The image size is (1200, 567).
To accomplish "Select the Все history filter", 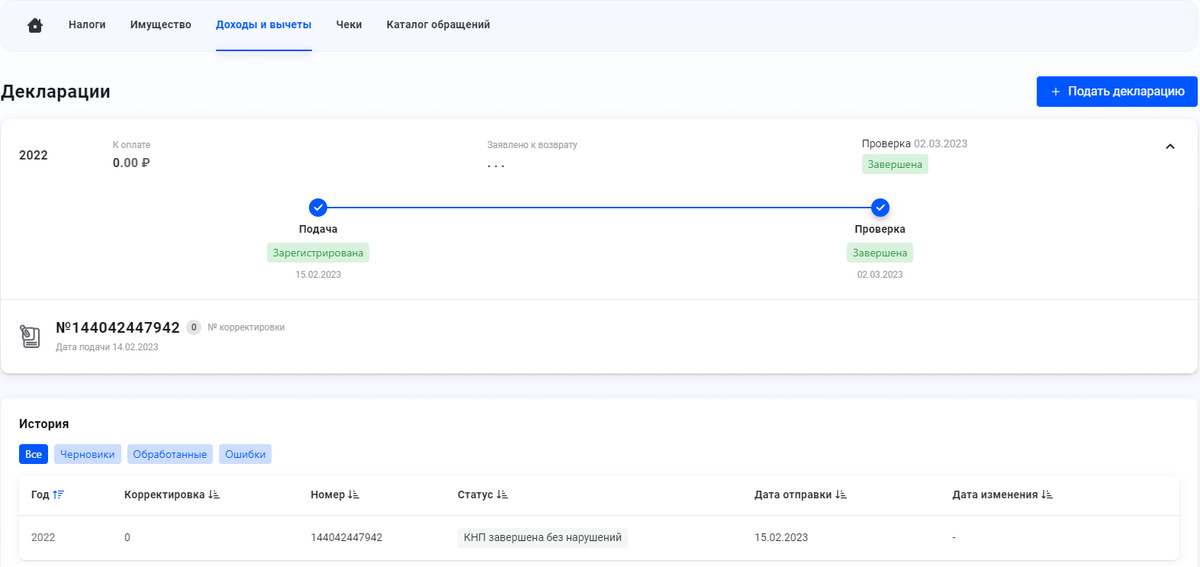I will click(x=33, y=455).
